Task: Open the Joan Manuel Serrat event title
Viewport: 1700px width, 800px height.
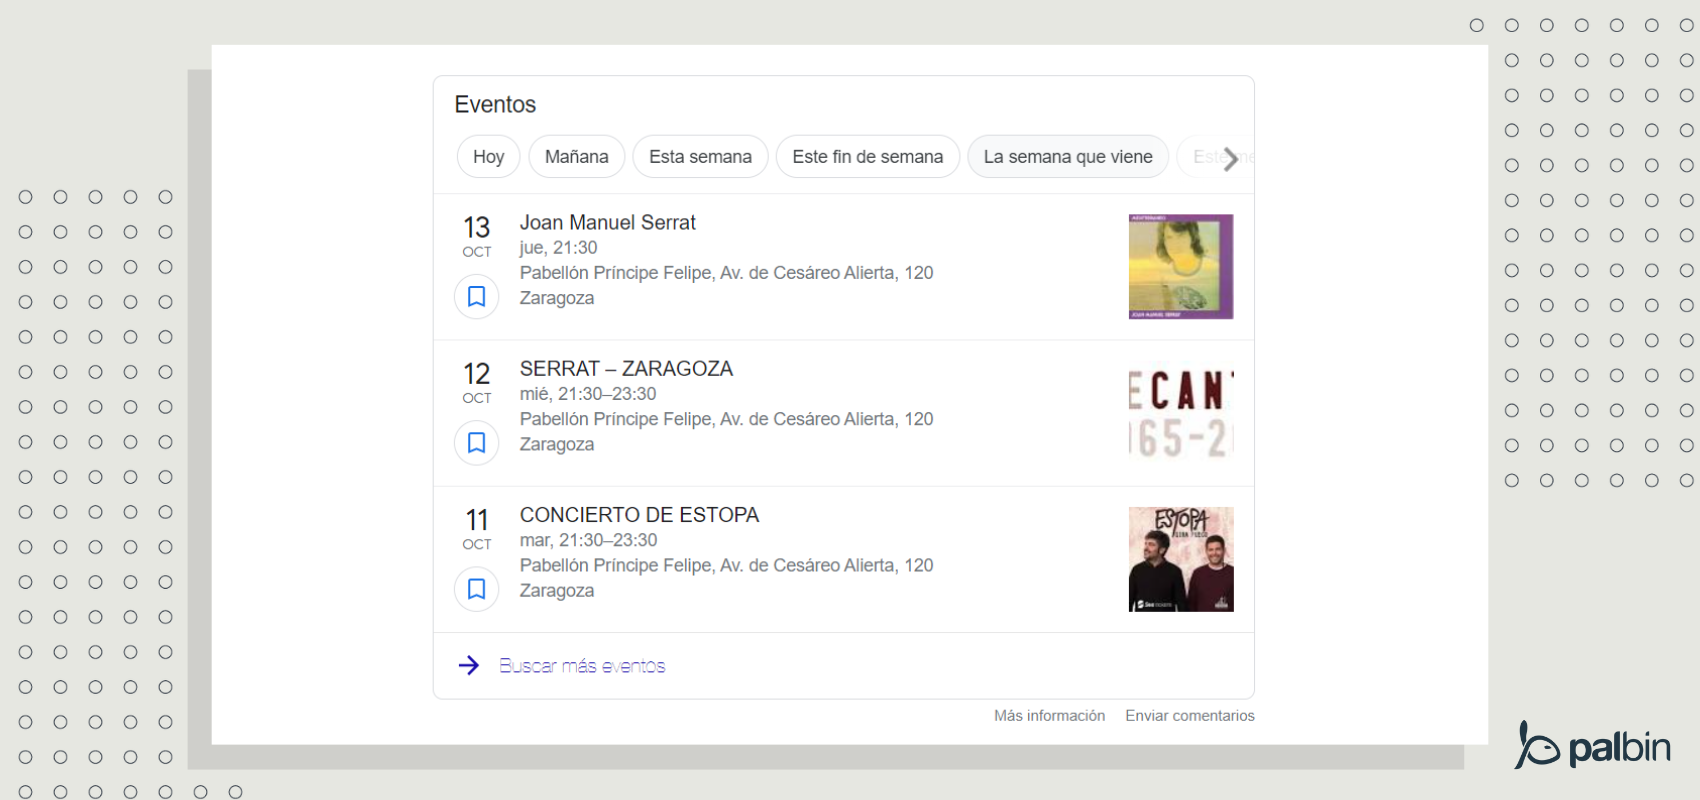Action: coord(607,222)
